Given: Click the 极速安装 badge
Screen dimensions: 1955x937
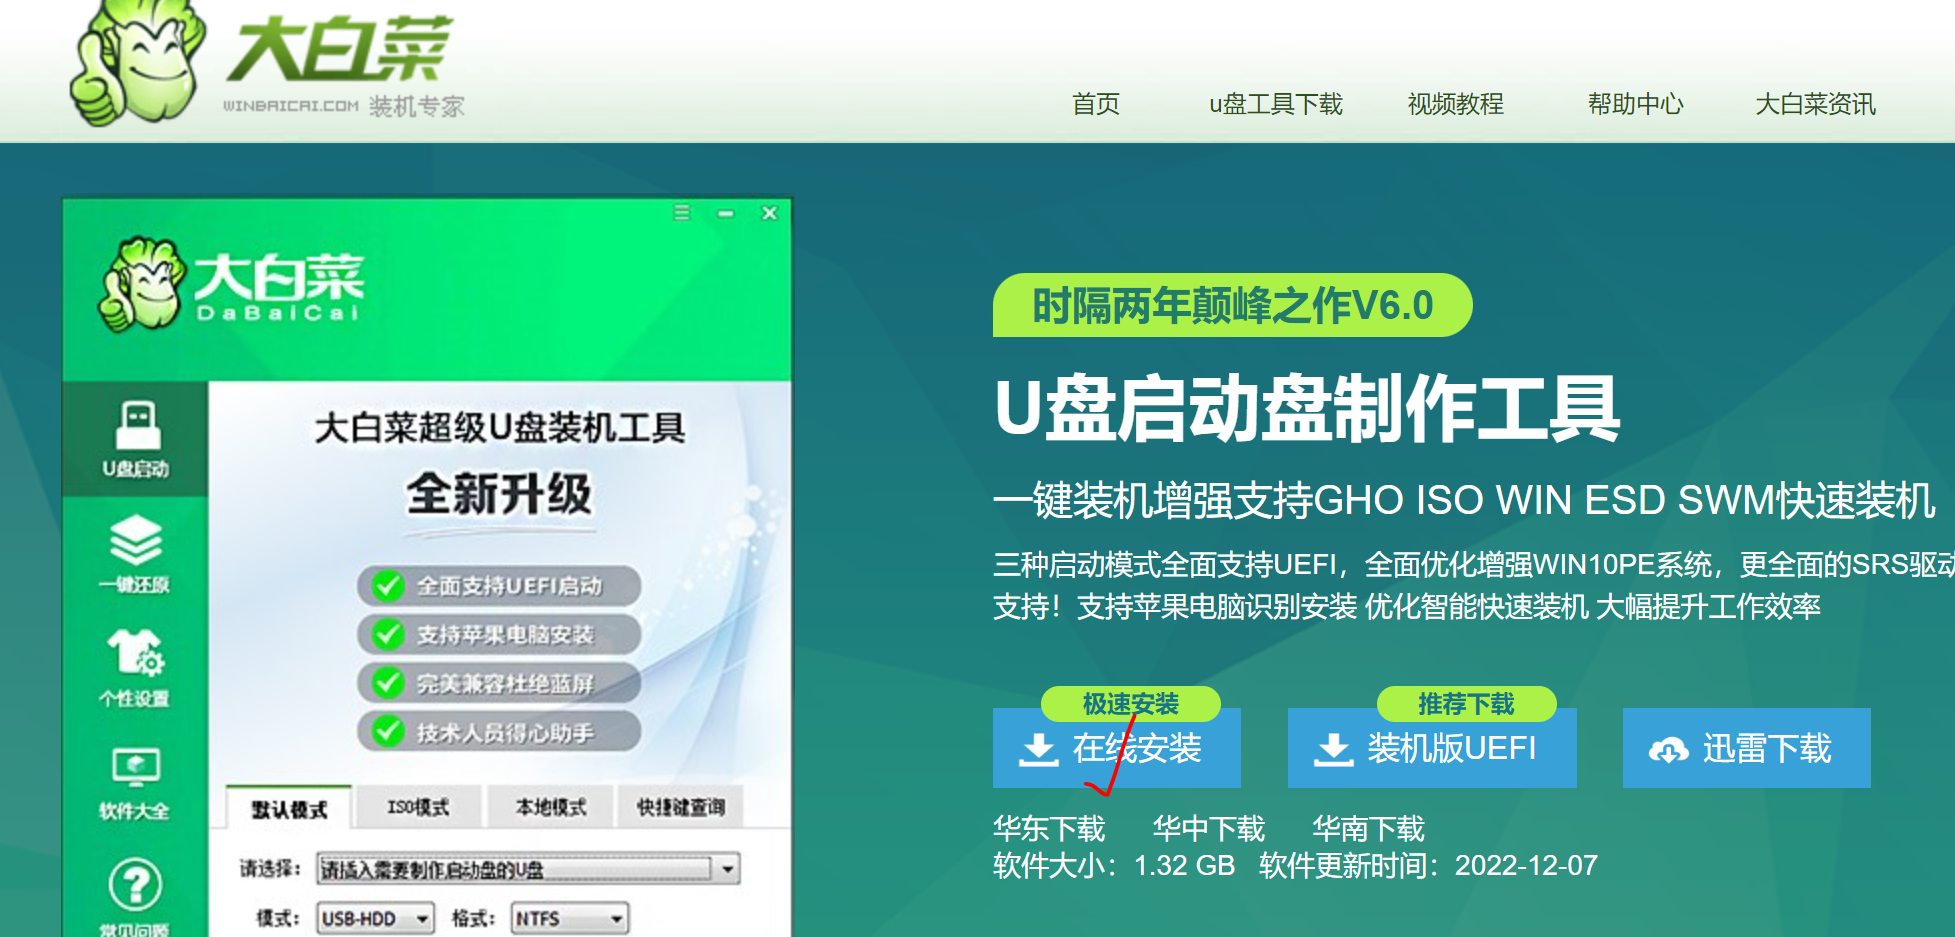Looking at the screenshot, I should pyautogui.click(x=1131, y=703).
